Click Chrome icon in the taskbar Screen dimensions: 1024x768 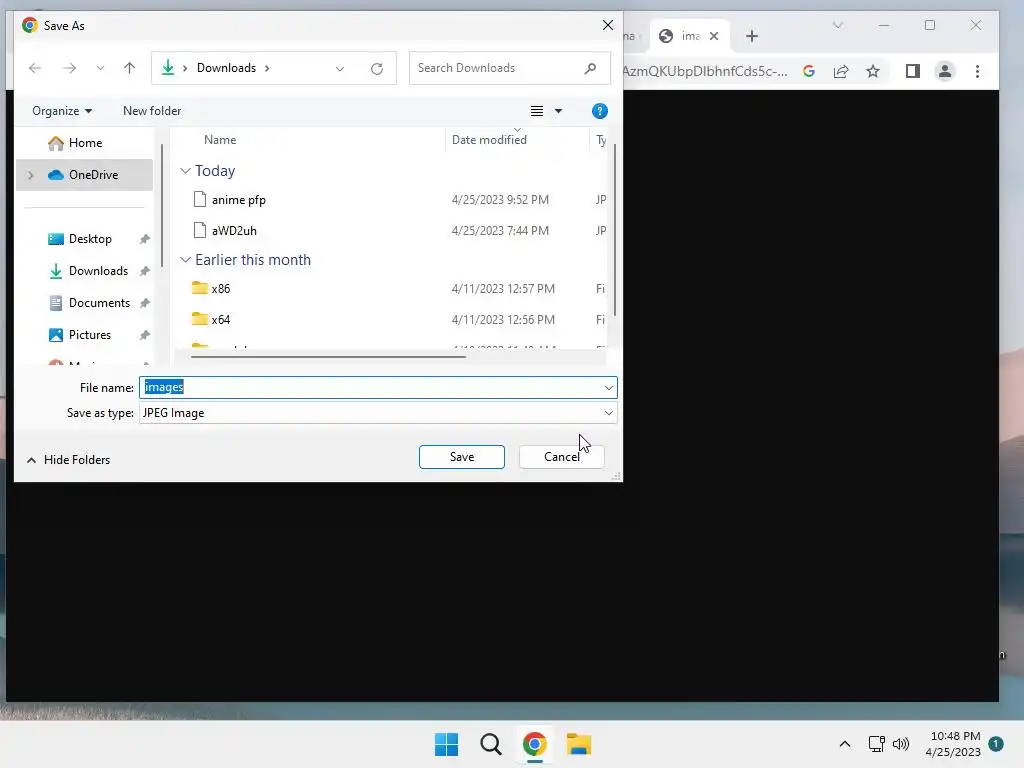click(534, 744)
